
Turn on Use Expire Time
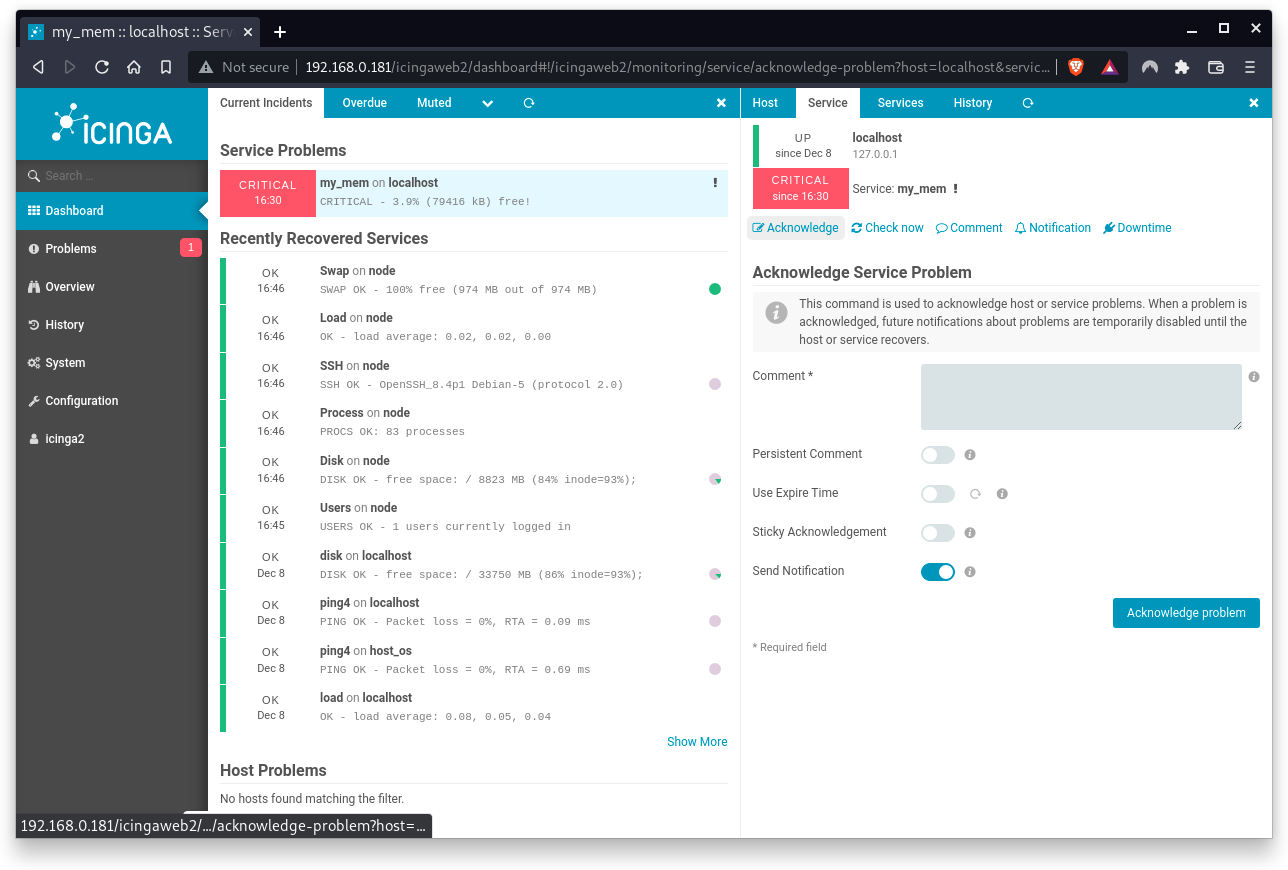(x=937, y=493)
